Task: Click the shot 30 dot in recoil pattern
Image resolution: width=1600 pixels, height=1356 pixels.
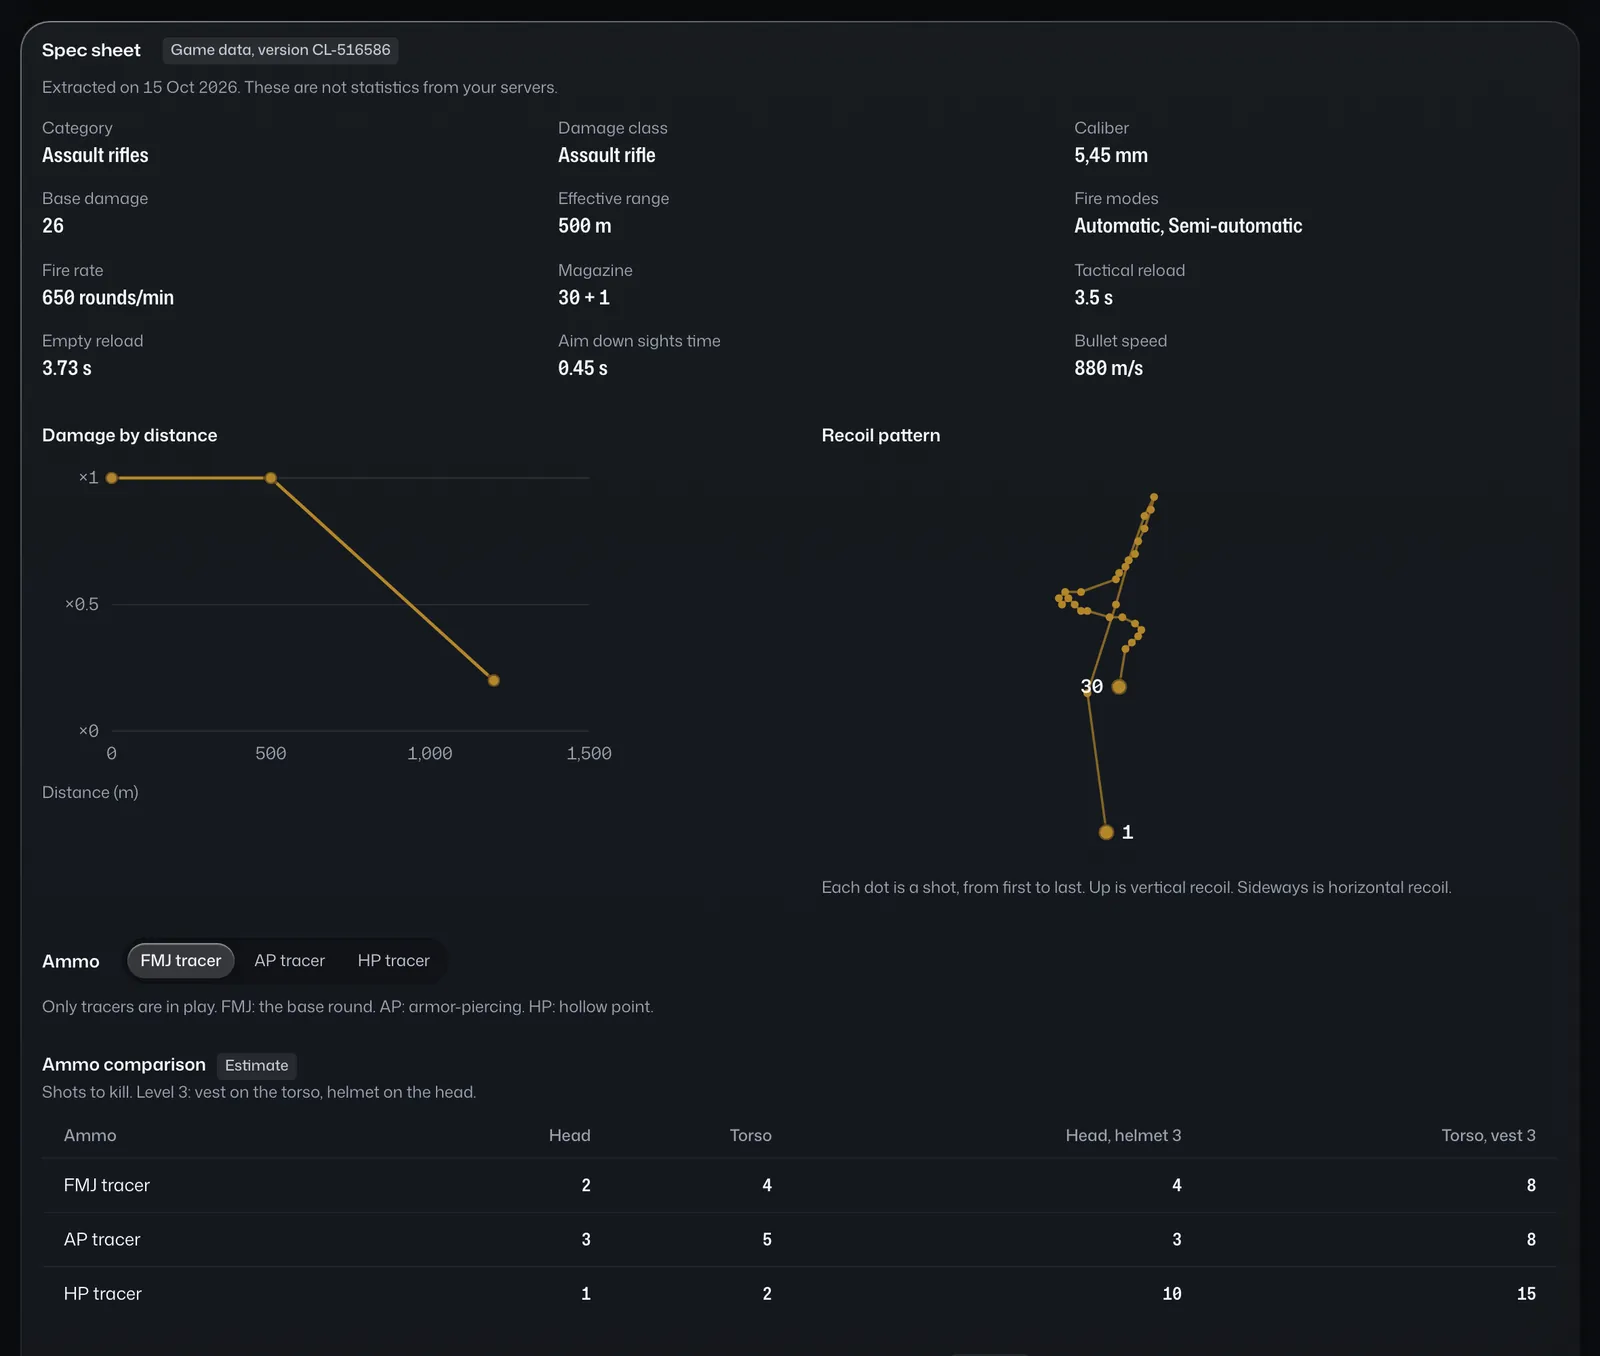Action: click(1119, 687)
